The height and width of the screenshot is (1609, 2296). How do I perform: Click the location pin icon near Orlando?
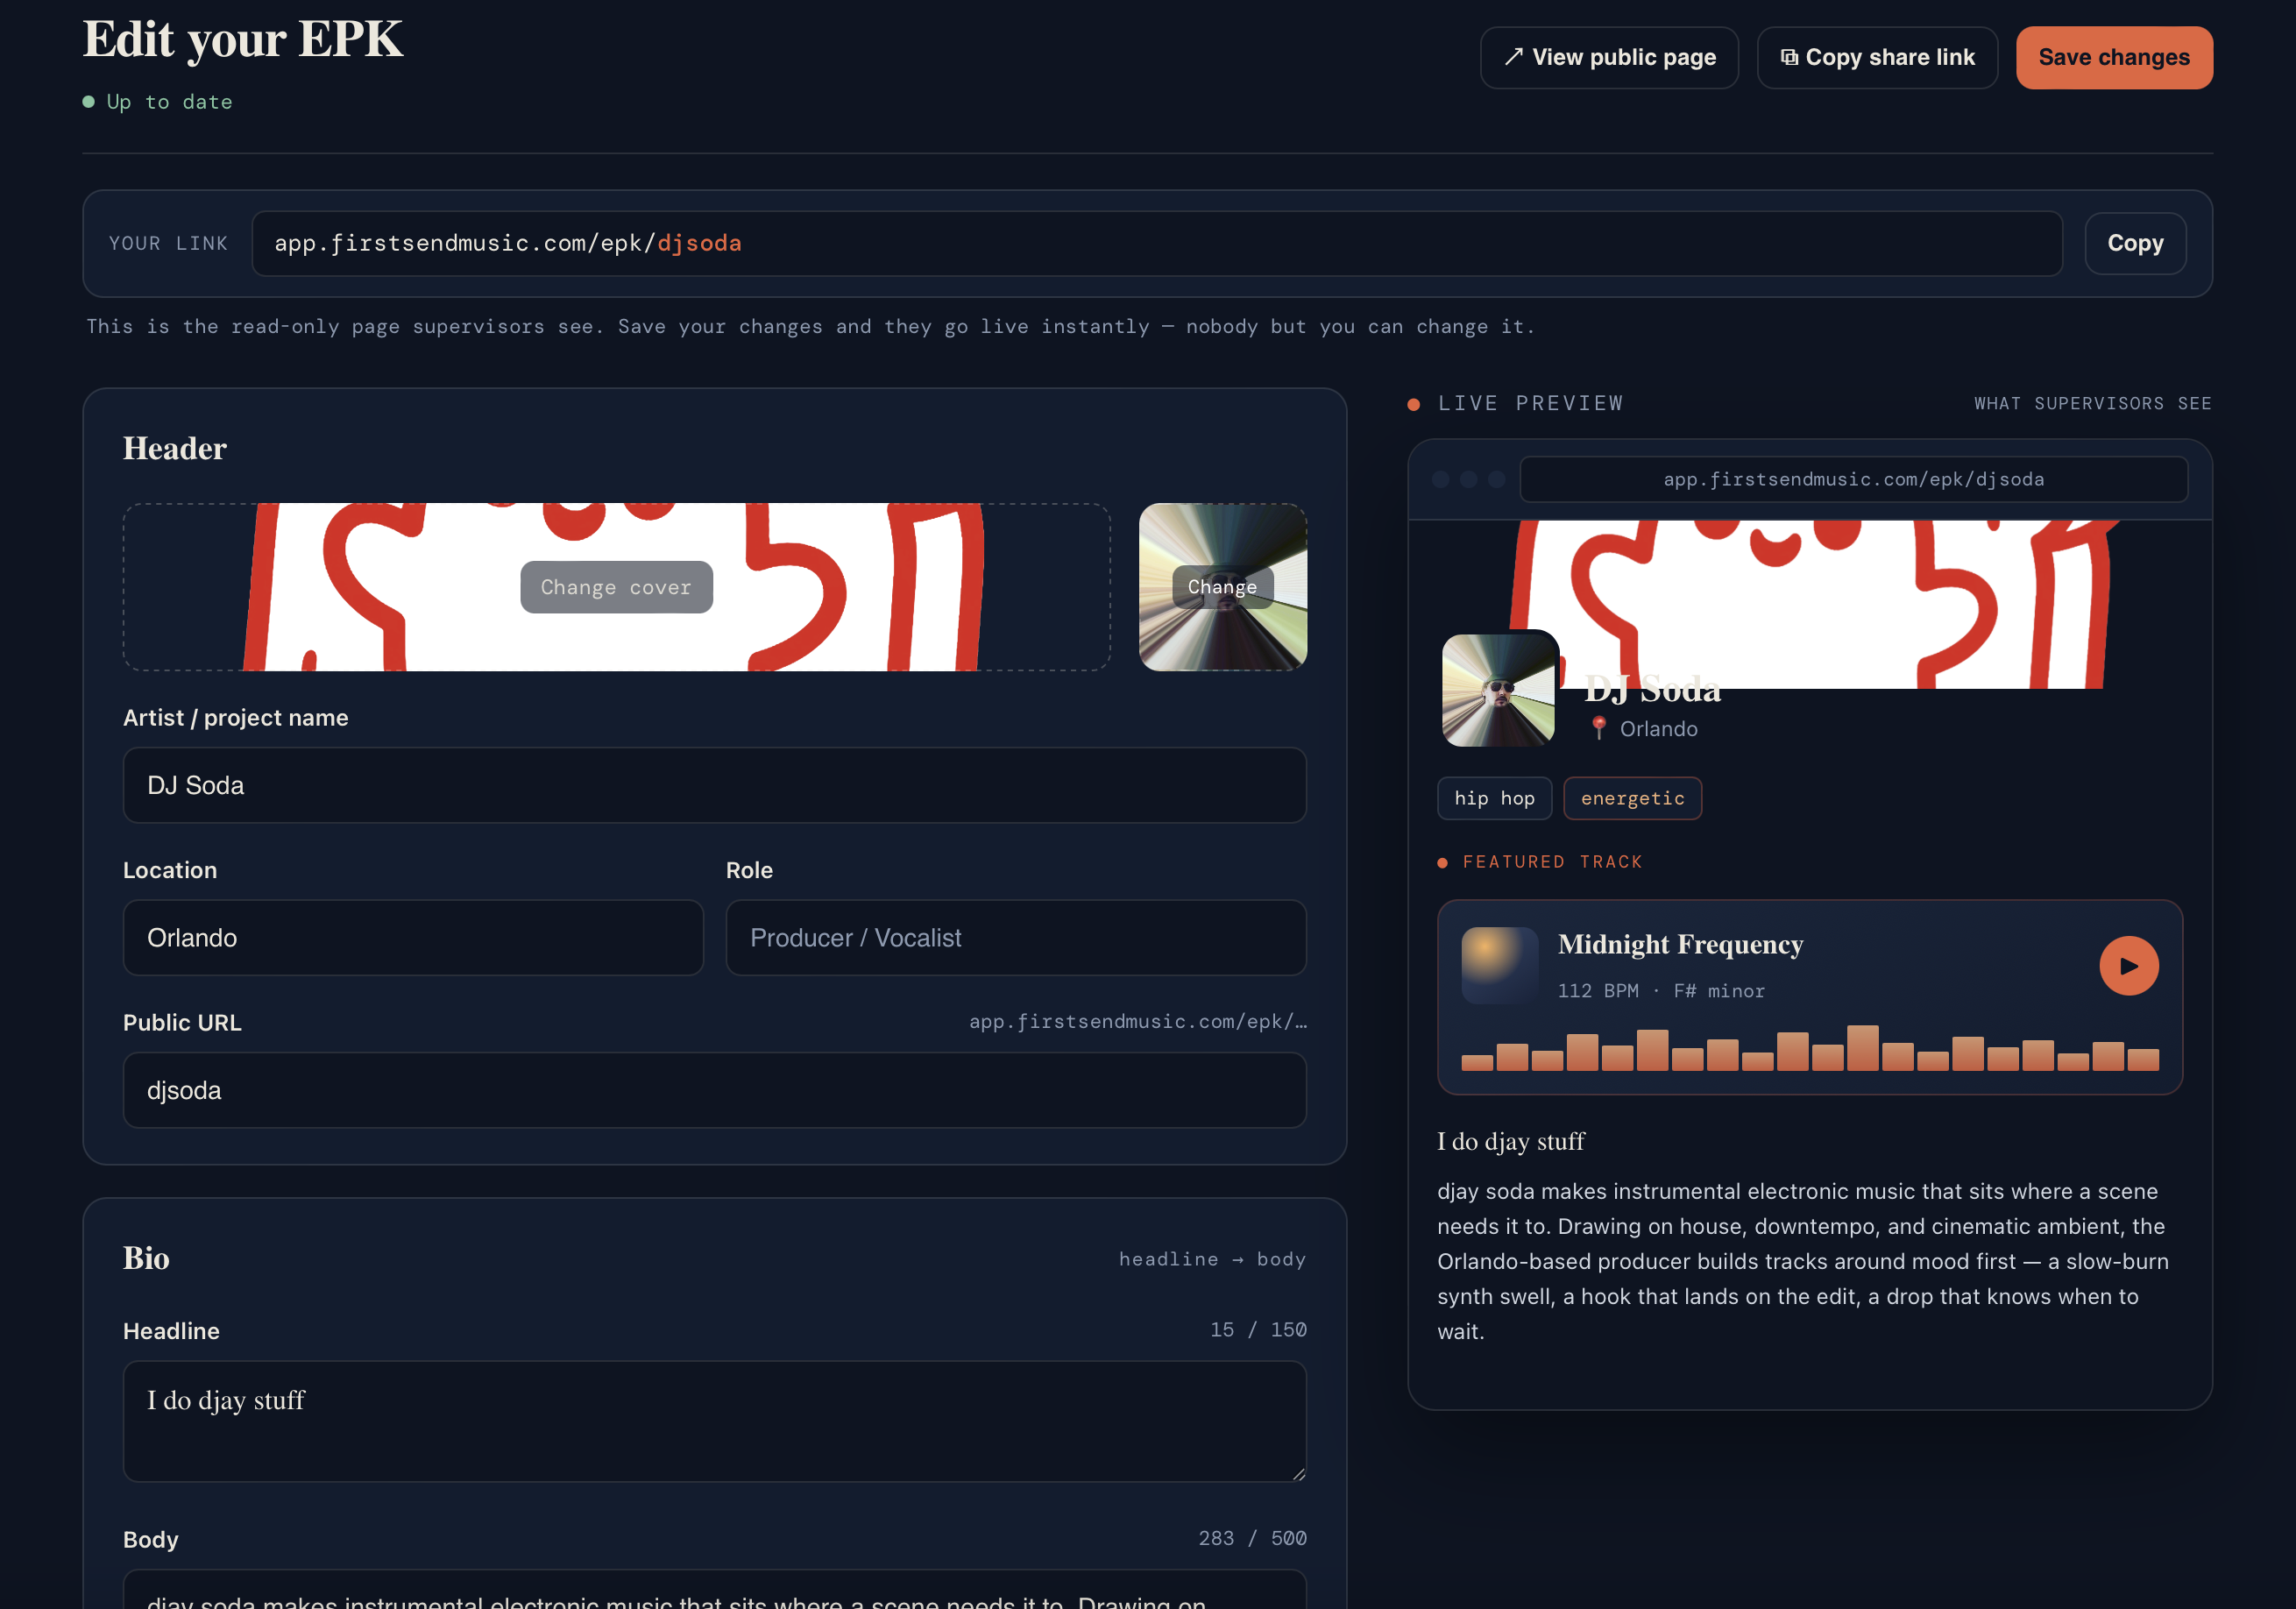tap(1598, 728)
